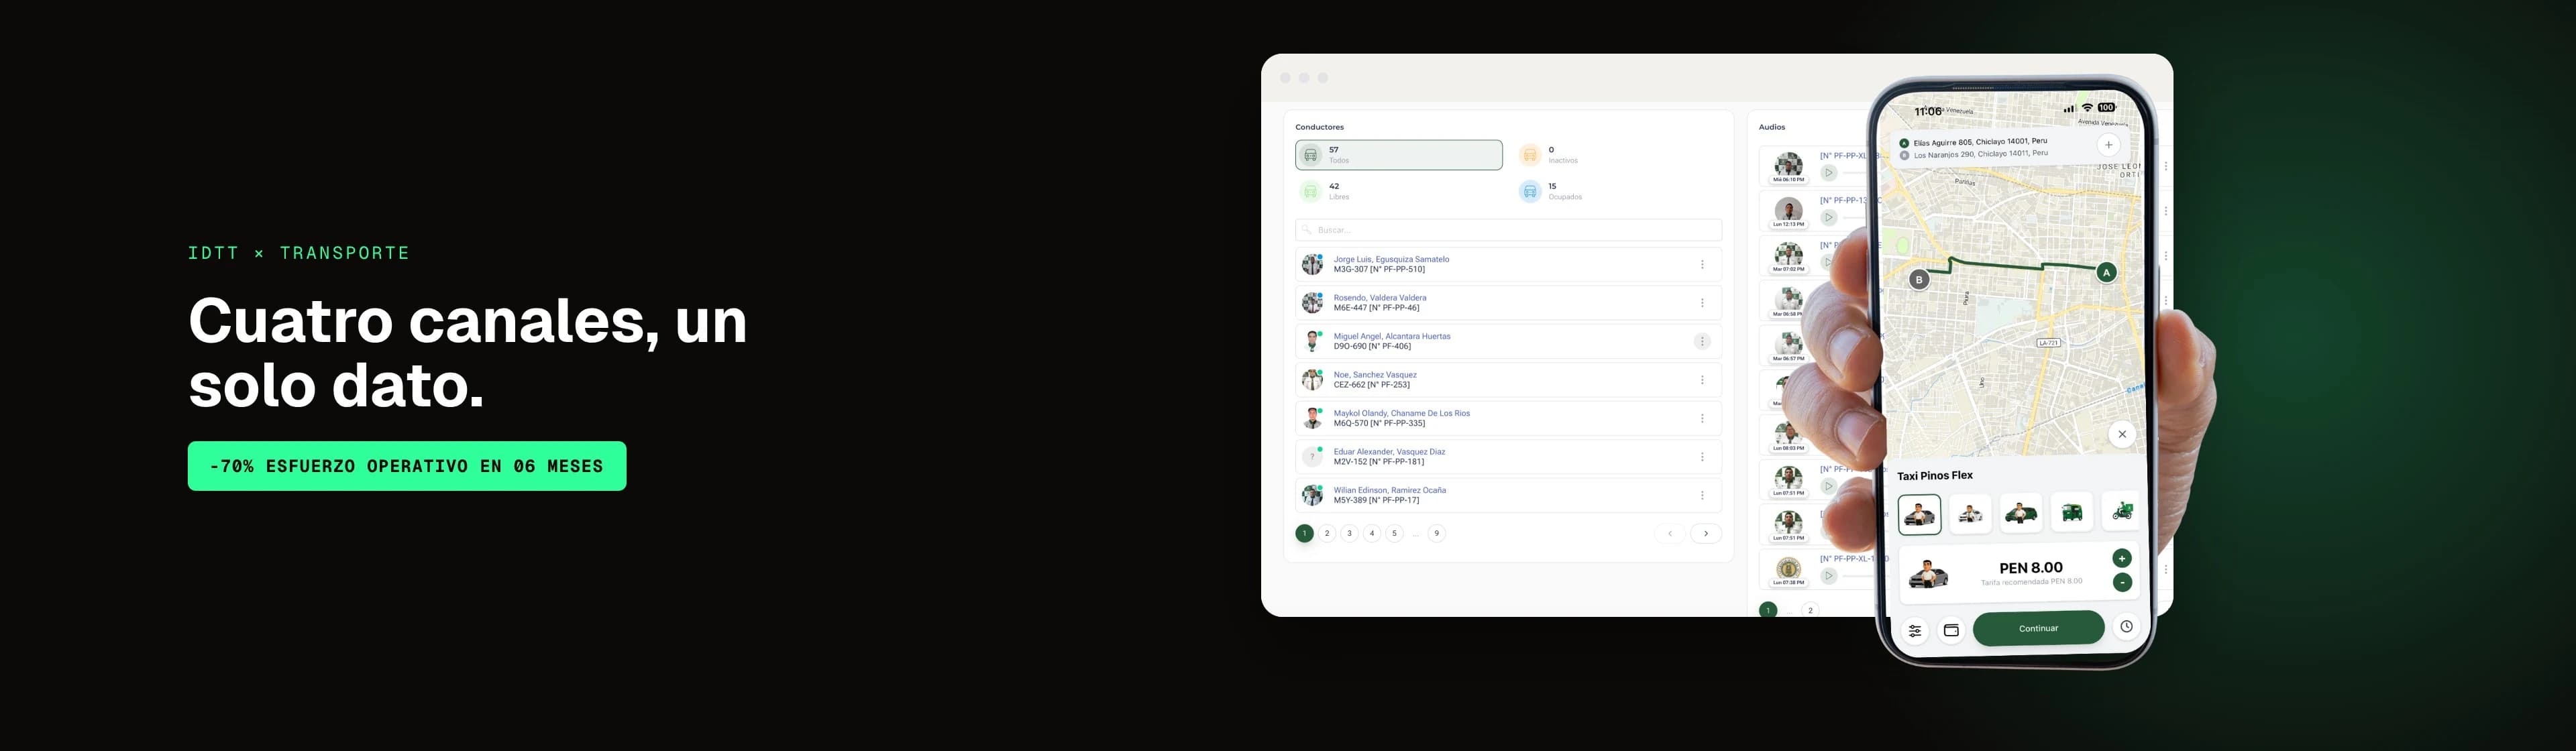2576x751 pixels.
Task: Open options menu for Miguel Angel Alcantara
Action: [x=1702, y=342]
